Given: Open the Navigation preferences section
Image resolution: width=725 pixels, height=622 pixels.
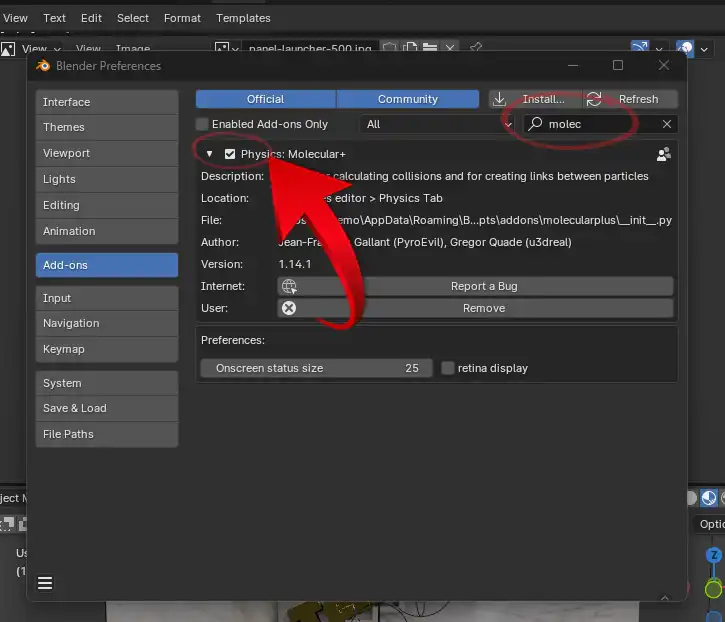Looking at the screenshot, I should click(107, 323).
